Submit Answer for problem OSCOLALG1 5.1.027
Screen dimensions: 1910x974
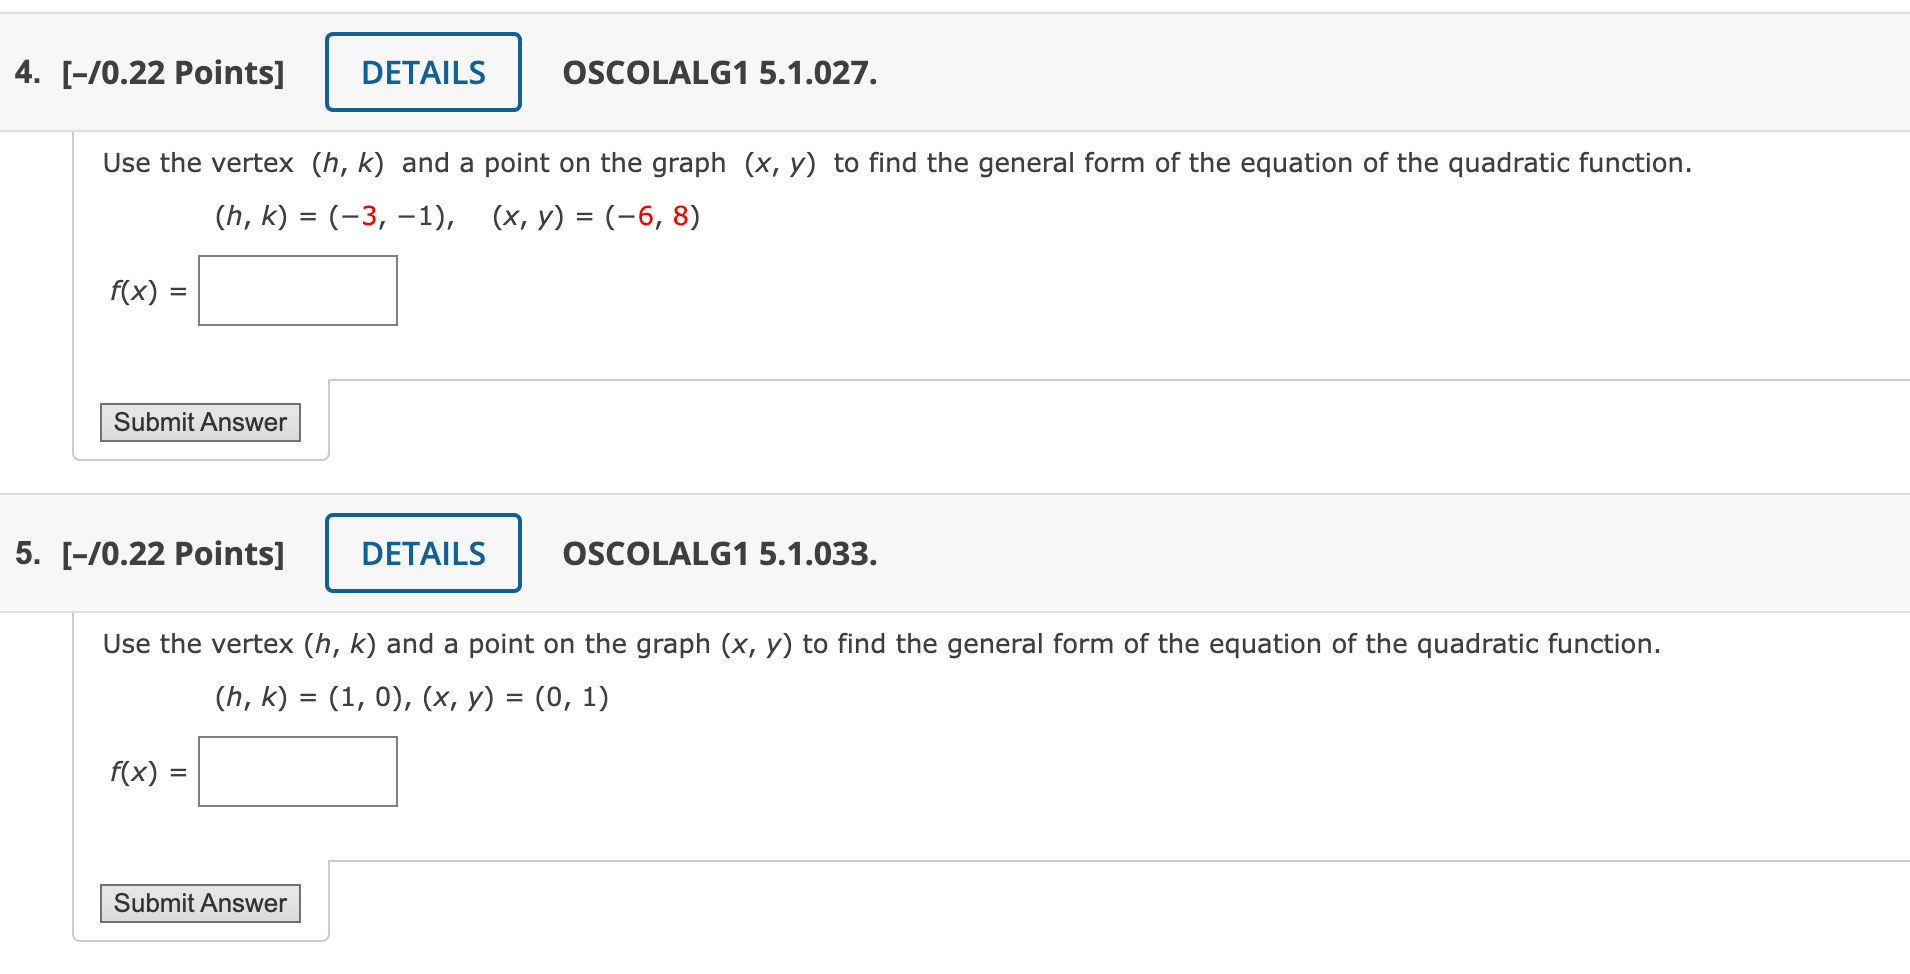click(x=199, y=421)
